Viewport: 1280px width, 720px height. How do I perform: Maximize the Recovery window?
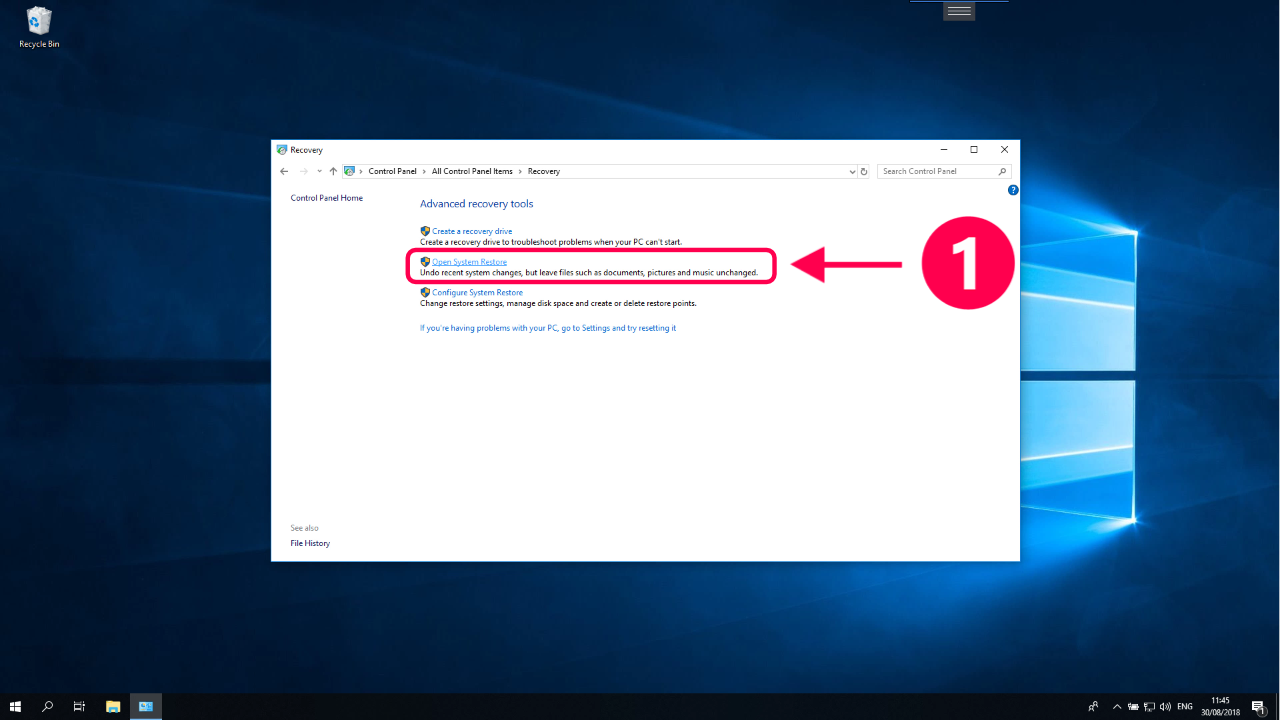pyautogui.click(x=973, y=150)
